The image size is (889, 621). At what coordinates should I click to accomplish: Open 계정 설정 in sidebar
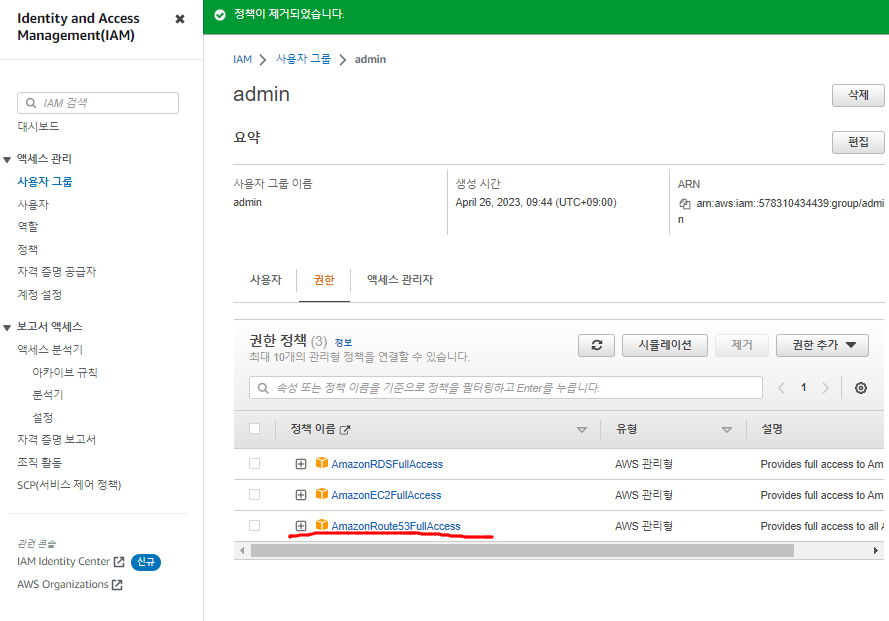click(x=39, y=294)
